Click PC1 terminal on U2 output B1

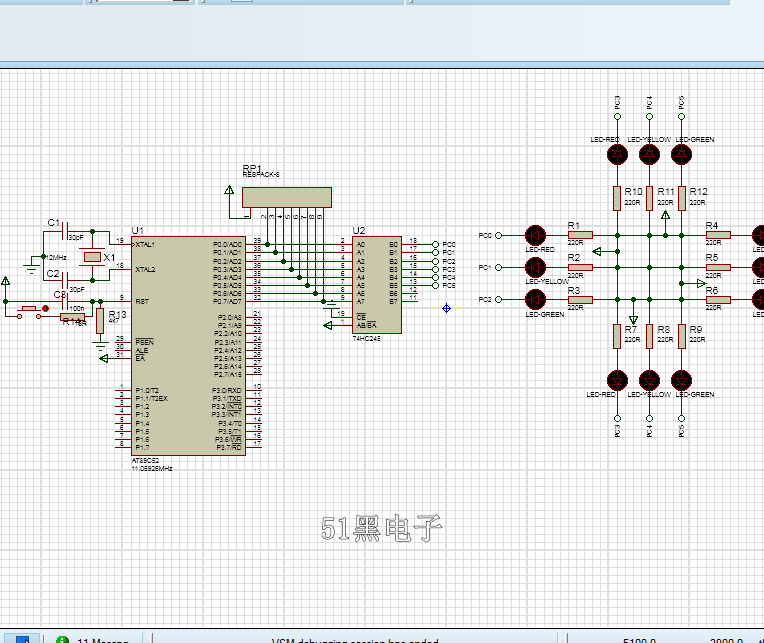(x=436, y=252)
